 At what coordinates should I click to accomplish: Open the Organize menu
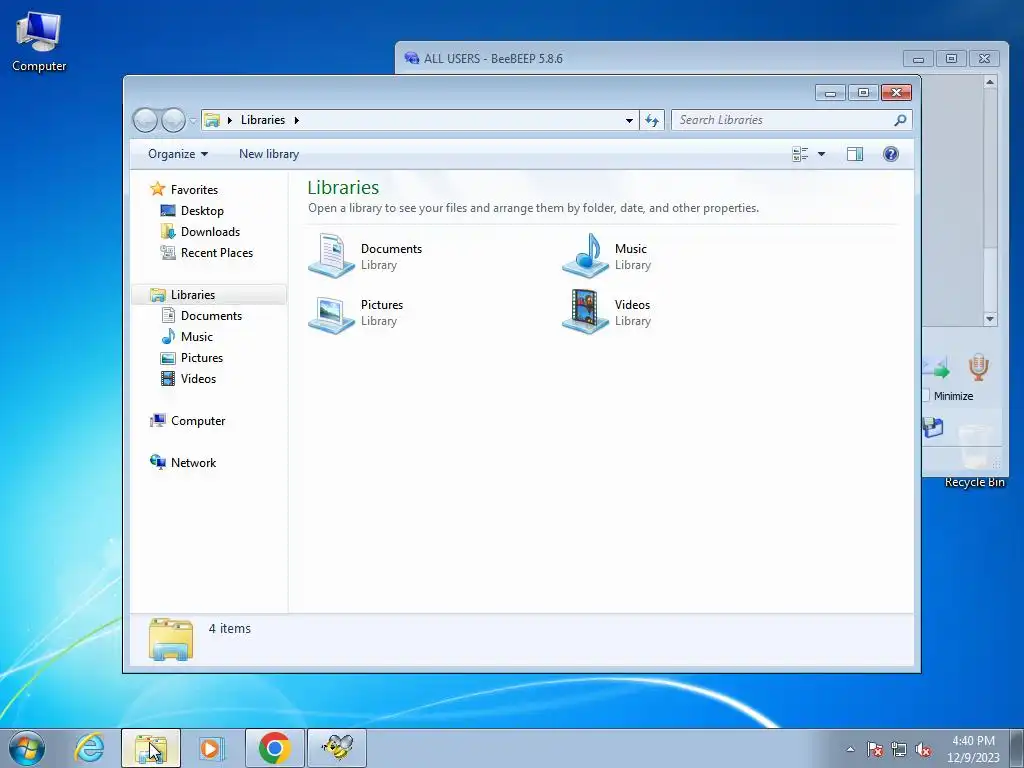pyautogui.click(x=178, y=154)
